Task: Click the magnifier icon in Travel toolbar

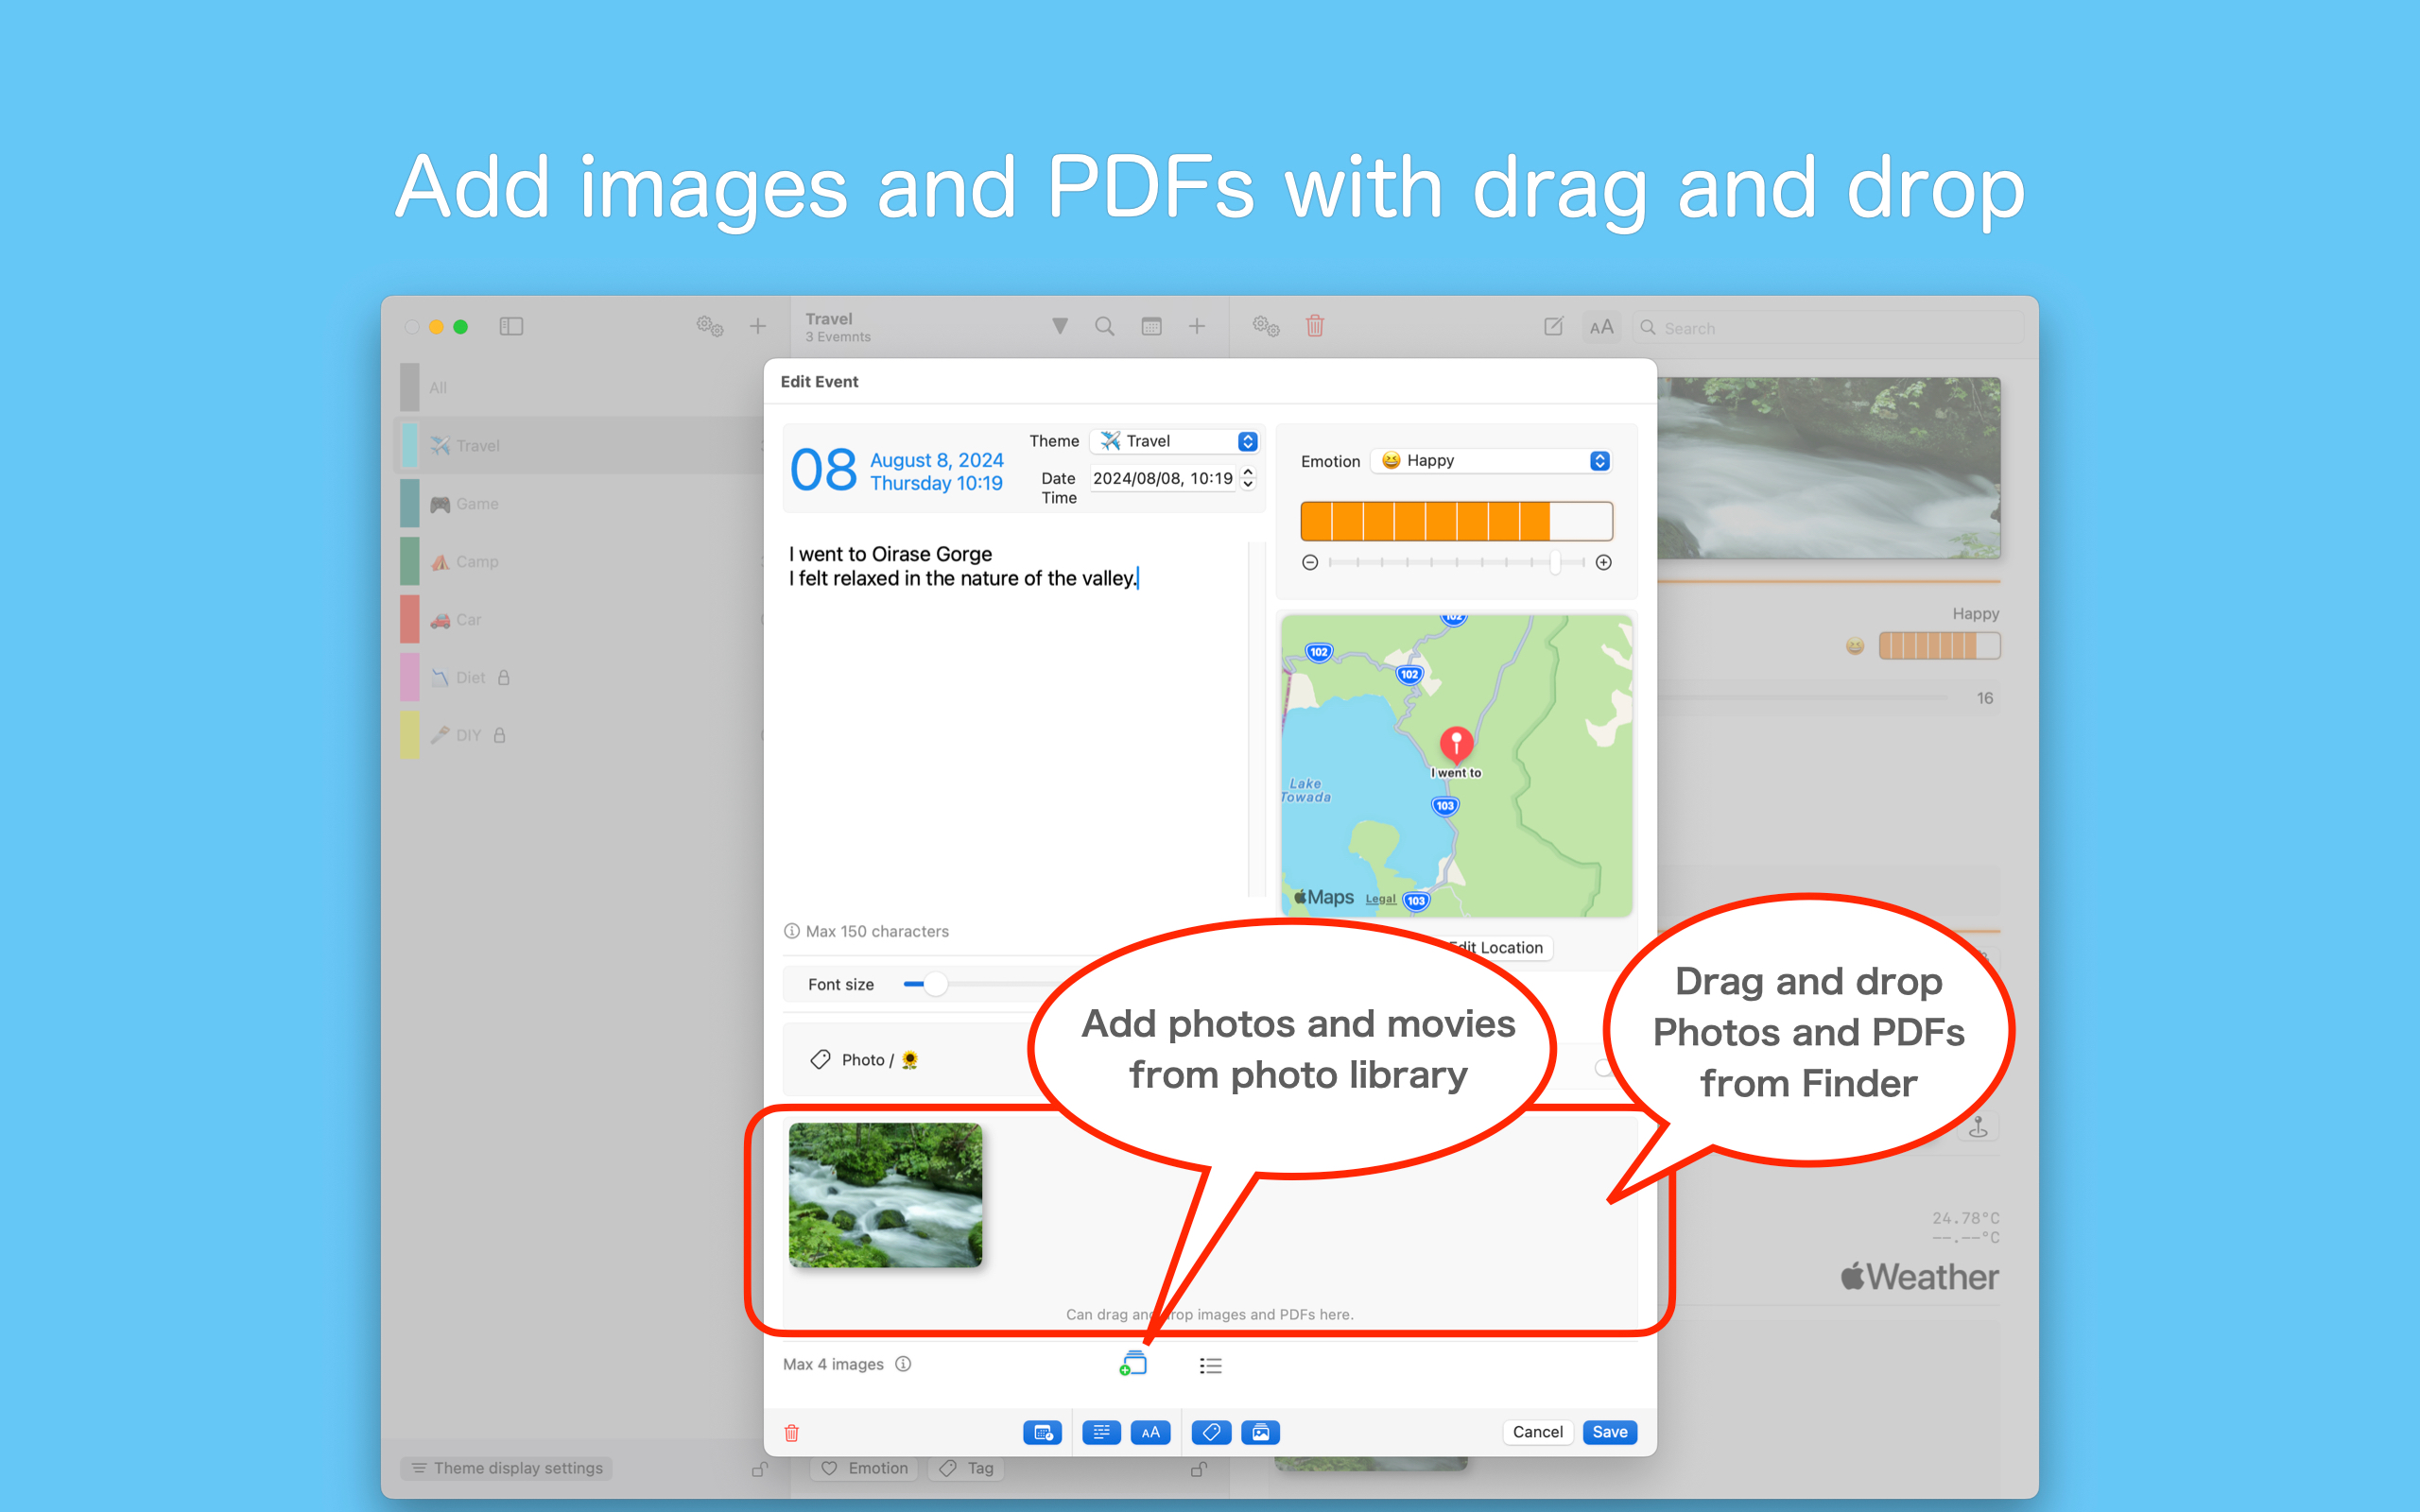Action: pos(1104,326)
